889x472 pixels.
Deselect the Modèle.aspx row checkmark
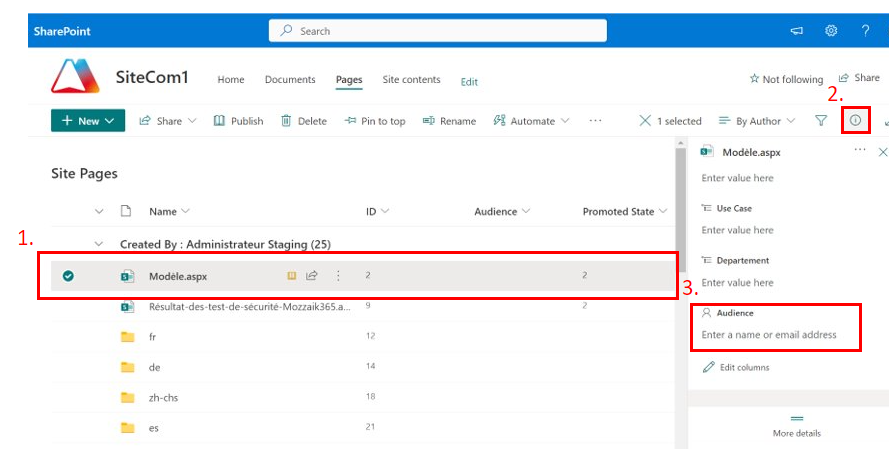(68, 276)
